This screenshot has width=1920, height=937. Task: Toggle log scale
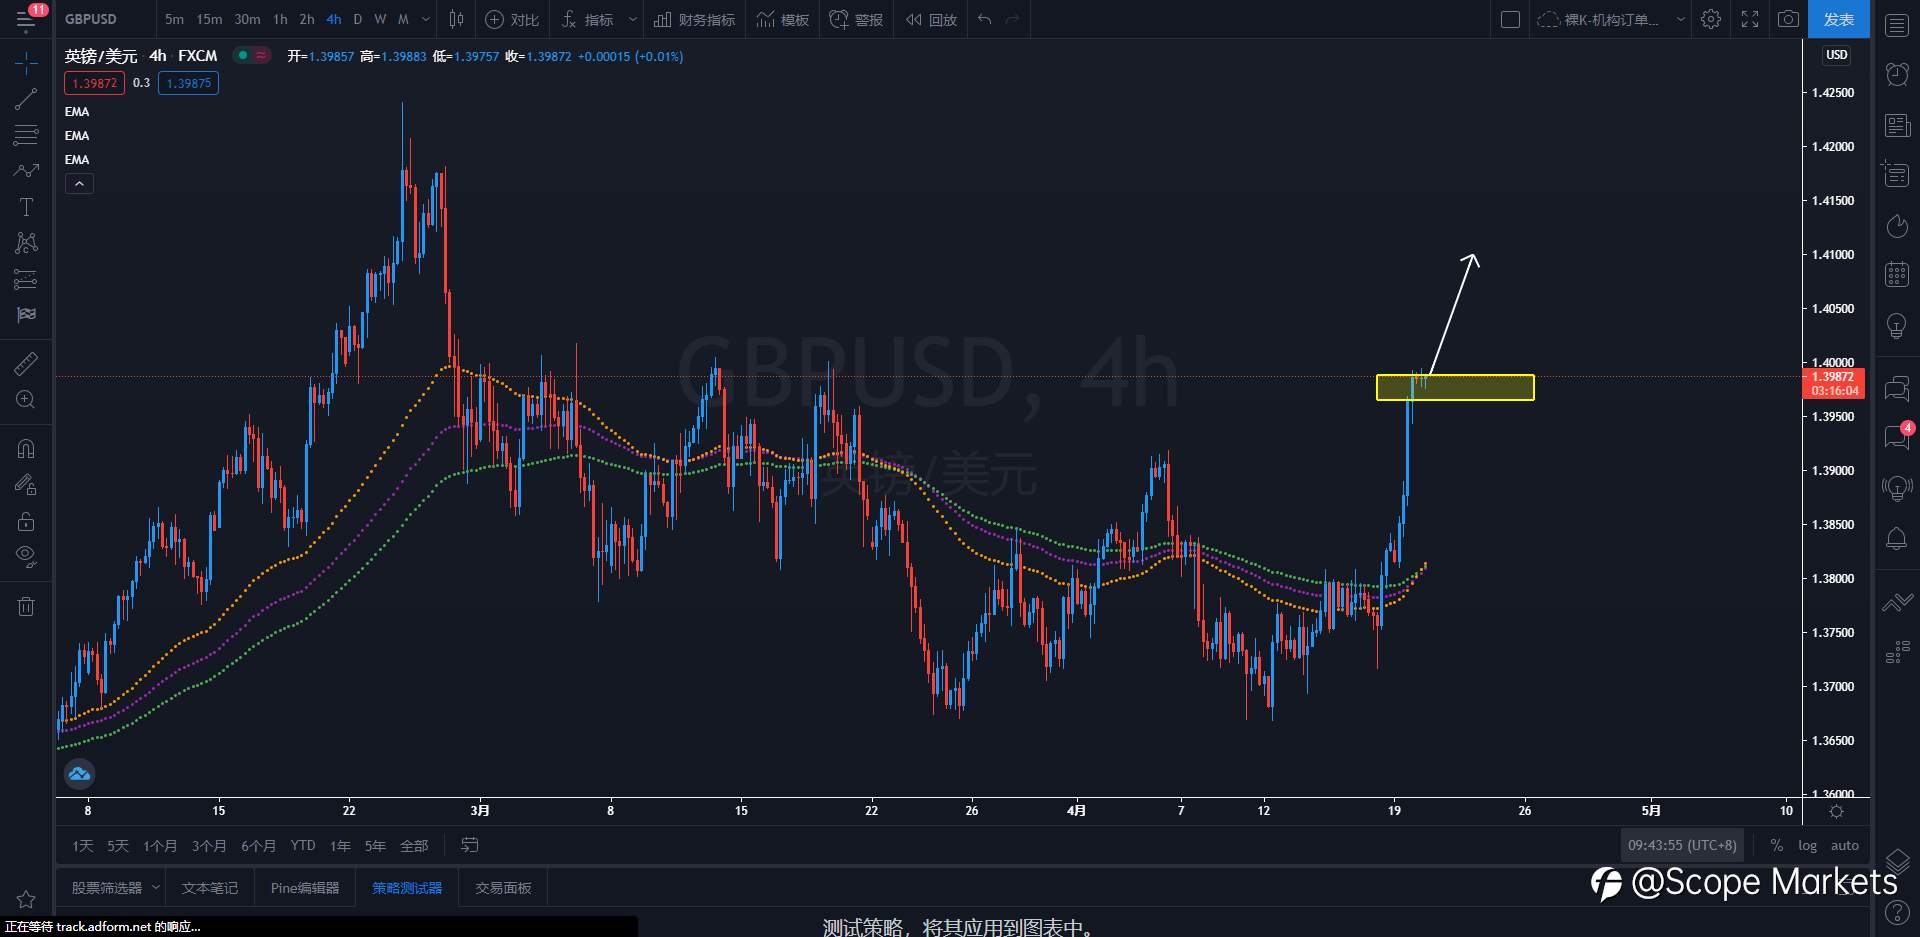click(1807, 846)
